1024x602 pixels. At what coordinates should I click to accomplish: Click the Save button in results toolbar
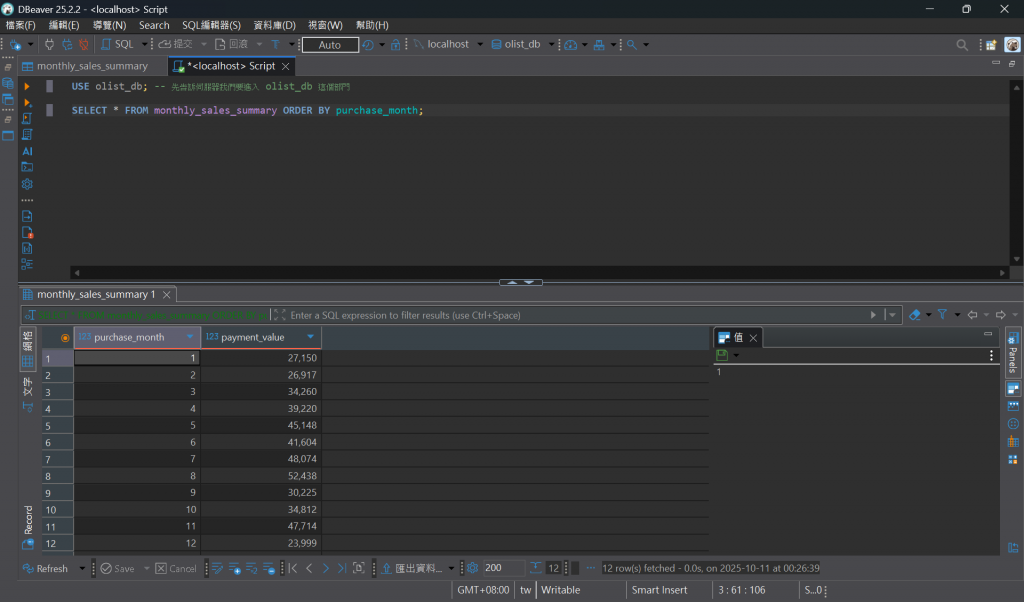point(118,569)
